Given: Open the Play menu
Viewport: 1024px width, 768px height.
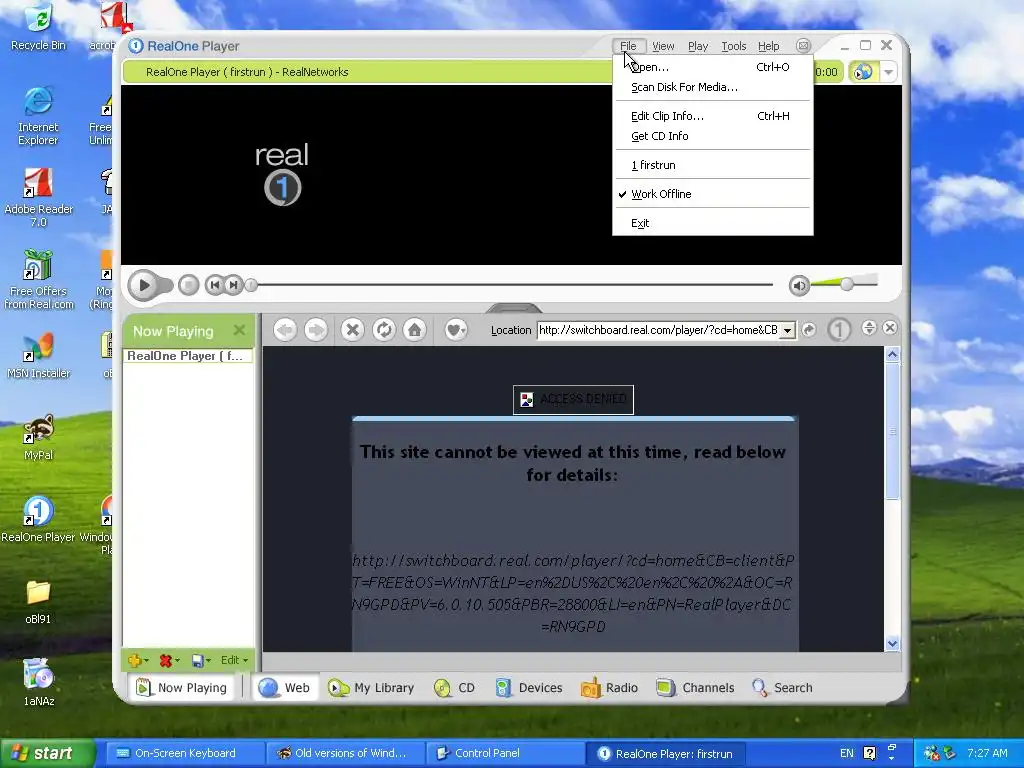Looking at the screenshot, I should tap(697, 46).
